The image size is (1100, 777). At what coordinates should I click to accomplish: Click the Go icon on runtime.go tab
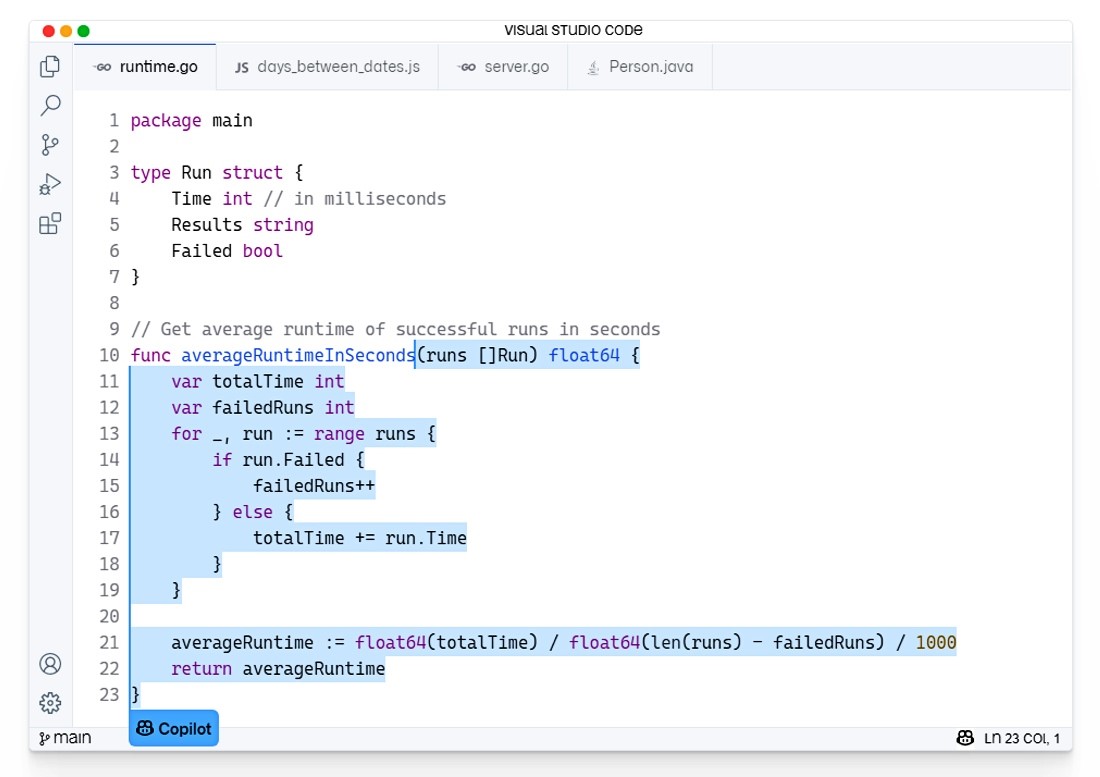102,67
